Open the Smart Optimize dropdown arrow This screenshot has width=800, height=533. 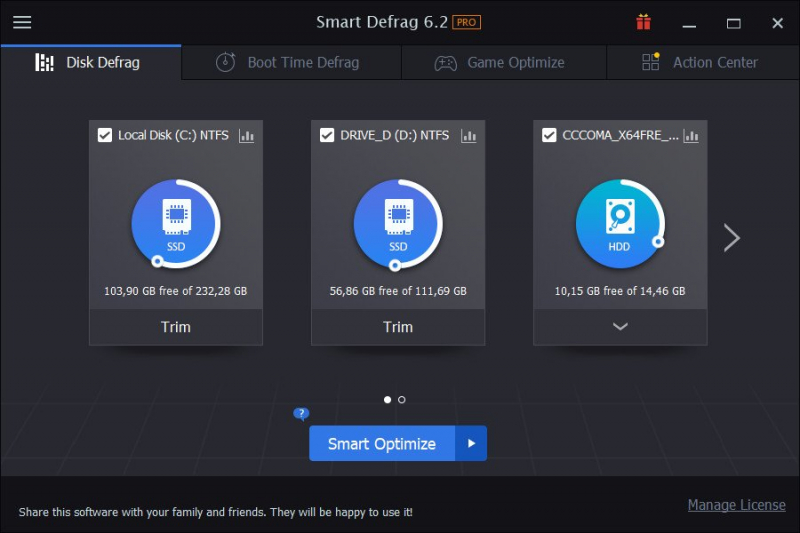pos(471,443)
